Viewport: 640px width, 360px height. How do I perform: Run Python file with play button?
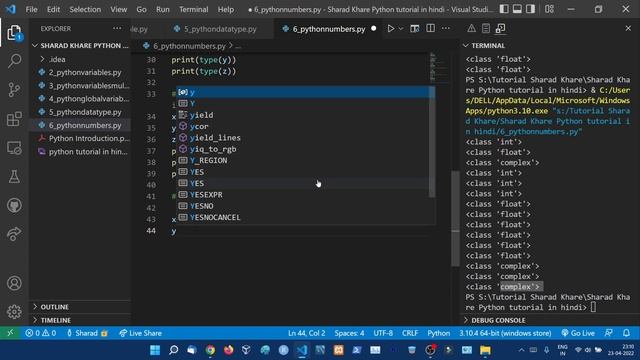tap(391, 29)
